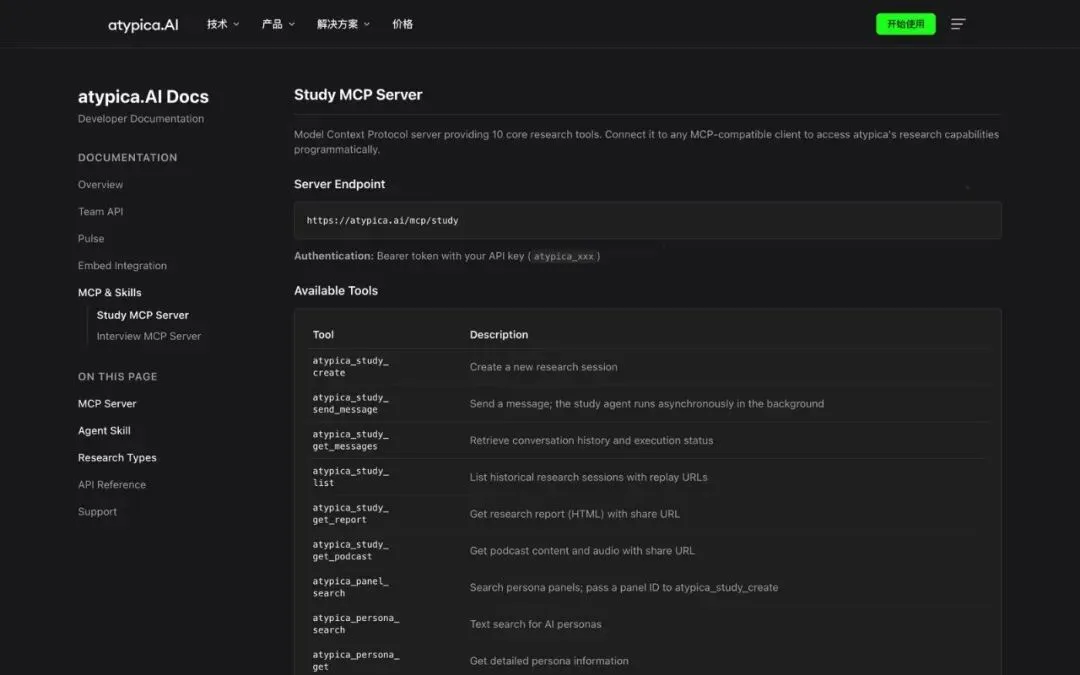The width and height of the screenshot is (1080, 675).
Task: Expand the 产品 dropdown menu
Action: (278, 24)
